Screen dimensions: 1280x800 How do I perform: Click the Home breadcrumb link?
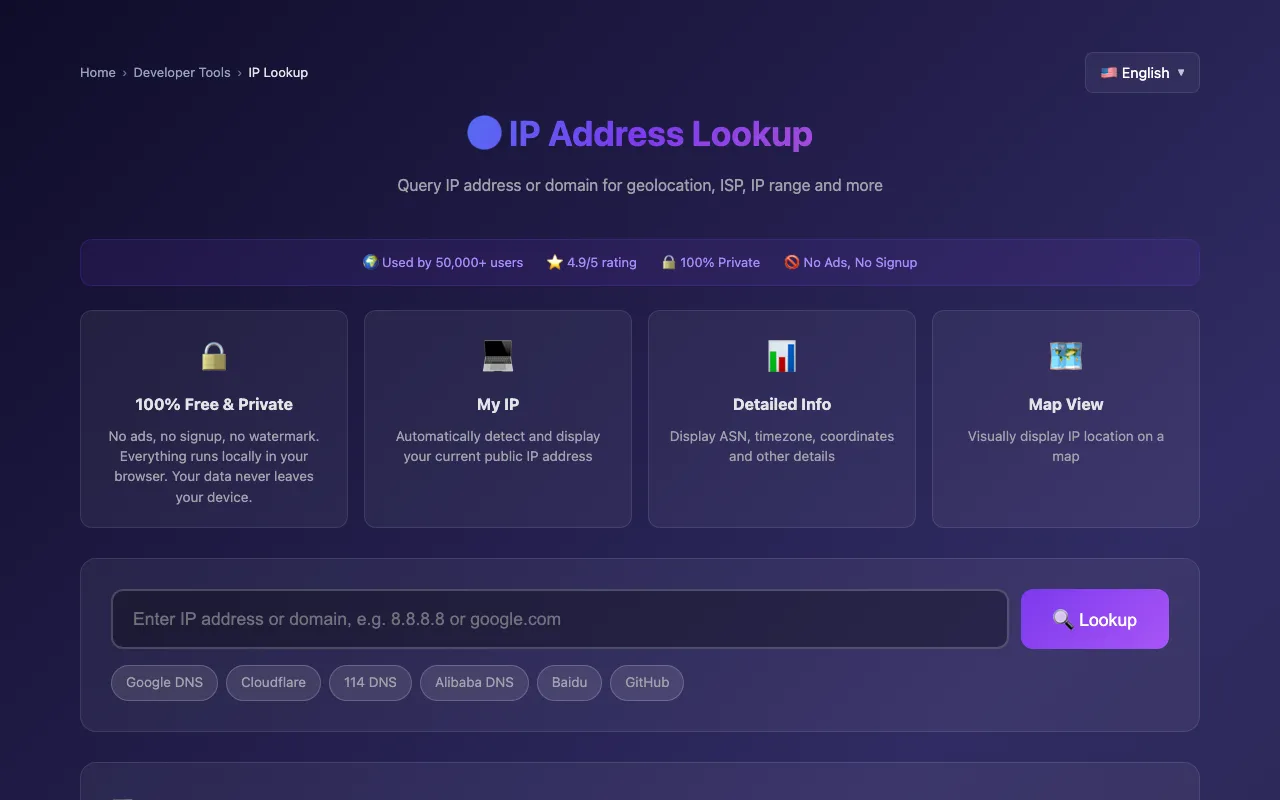pos(98,72)
